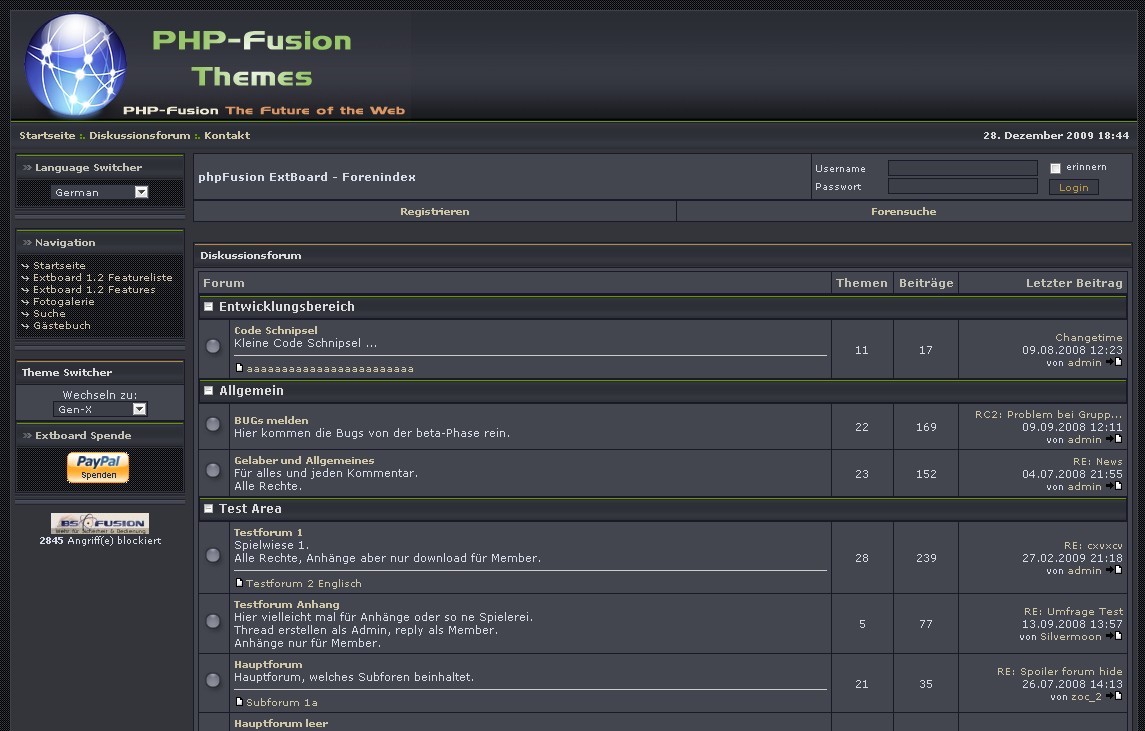
Task: Go to last post in Gelaber und Allgemeines row
Action: [x=1114, y=486]
